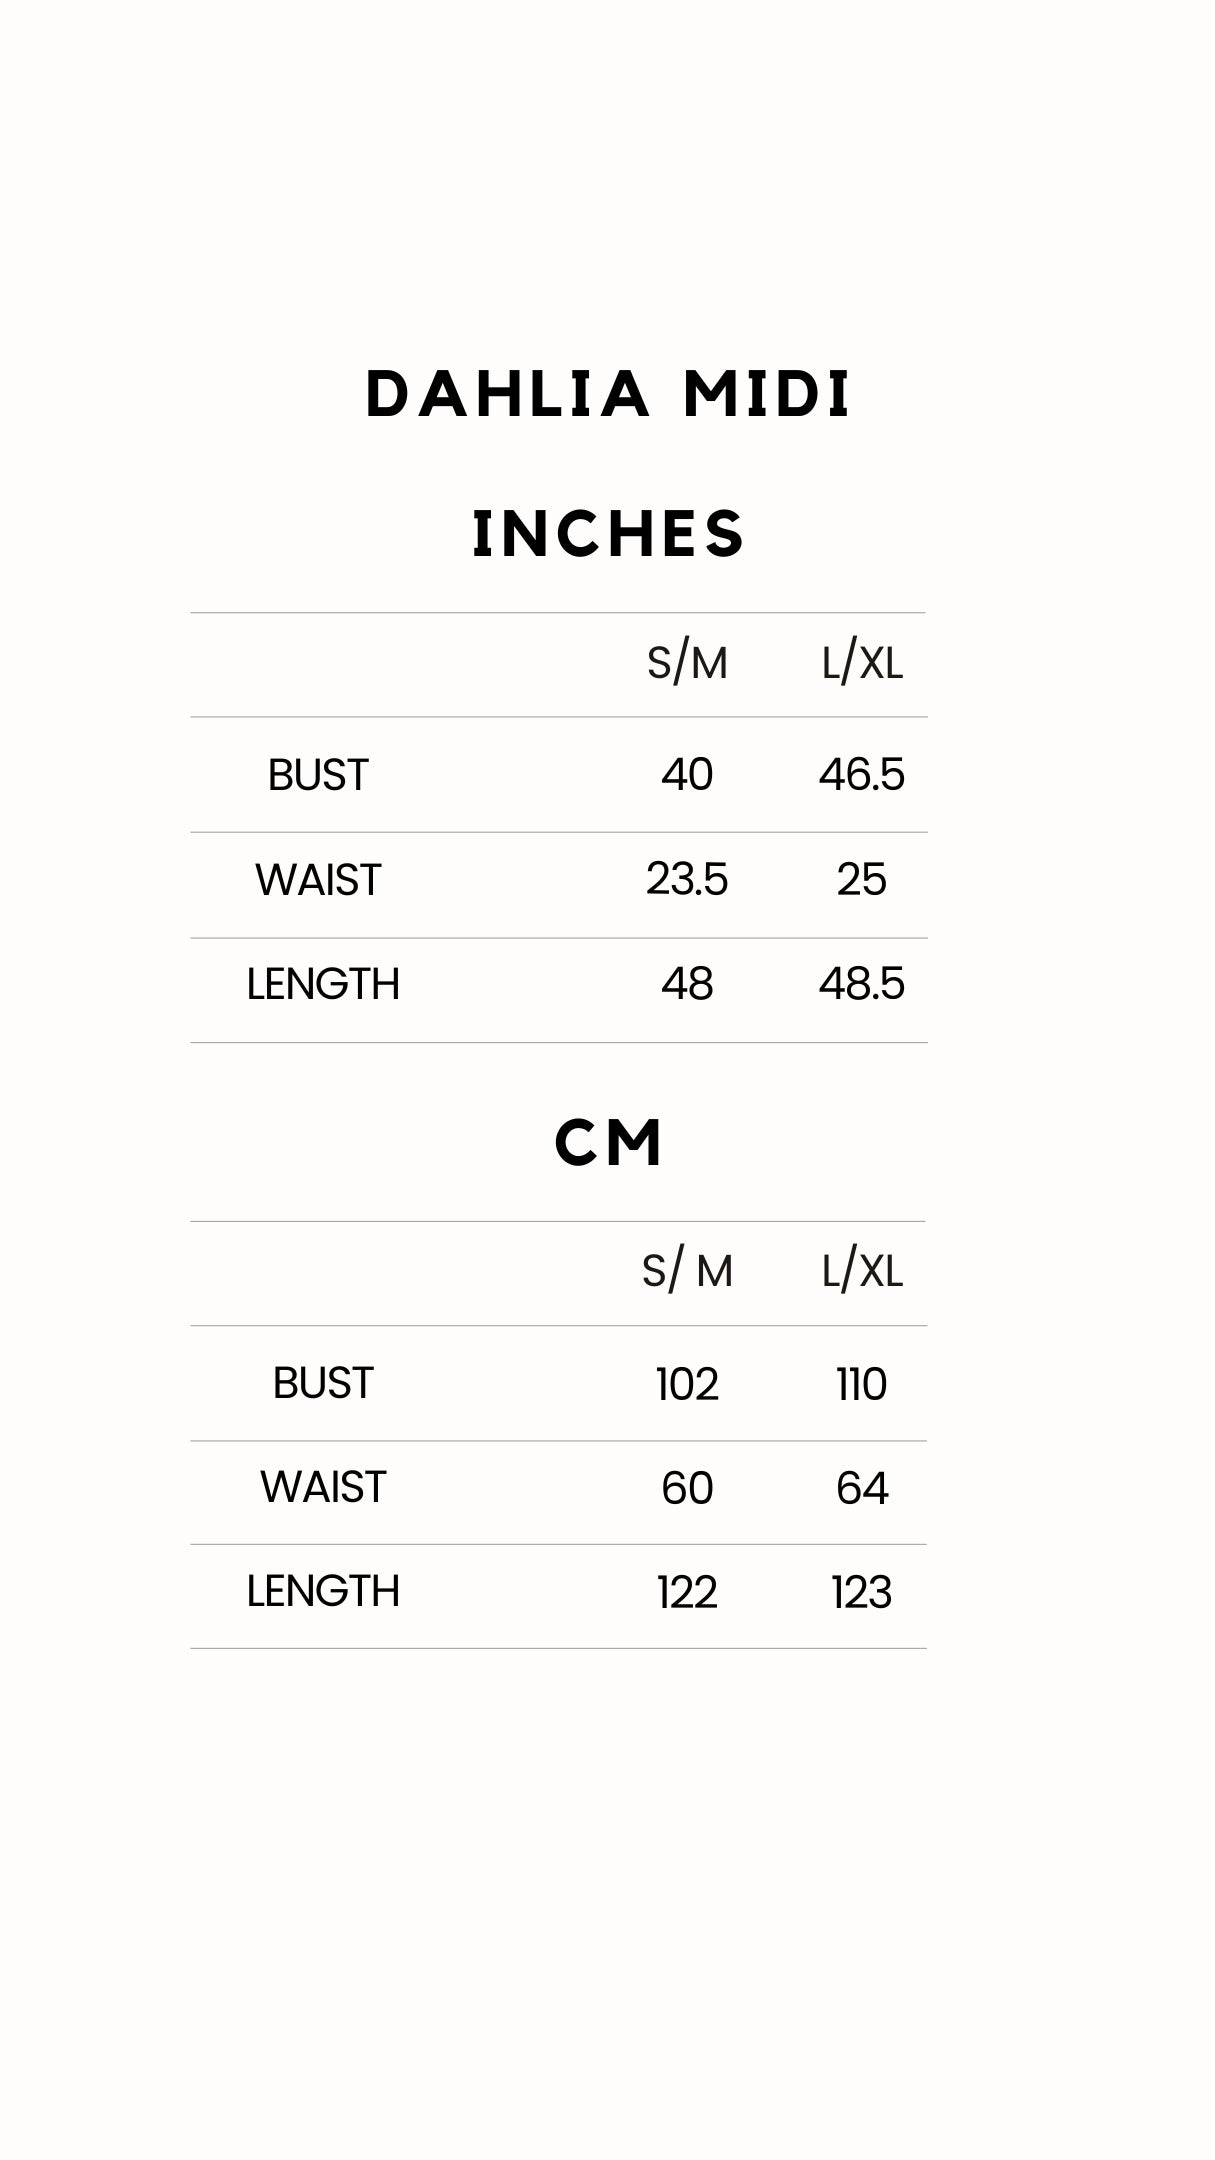
Task: Select the BUST row label in inches table
Action: tap(318, 775)
